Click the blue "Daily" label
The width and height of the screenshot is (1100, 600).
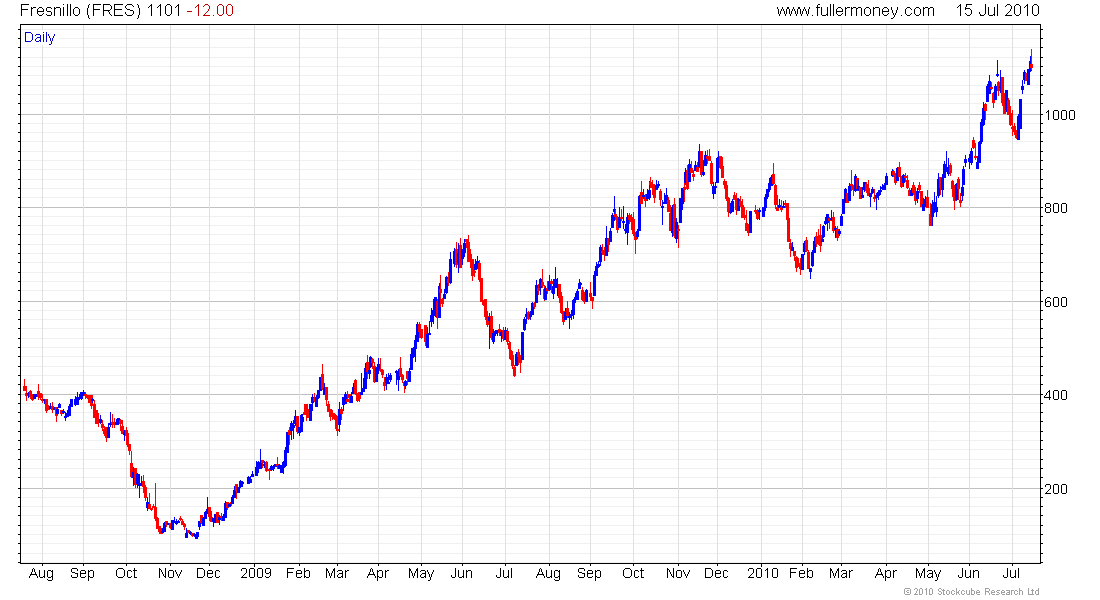click(39, 38)
